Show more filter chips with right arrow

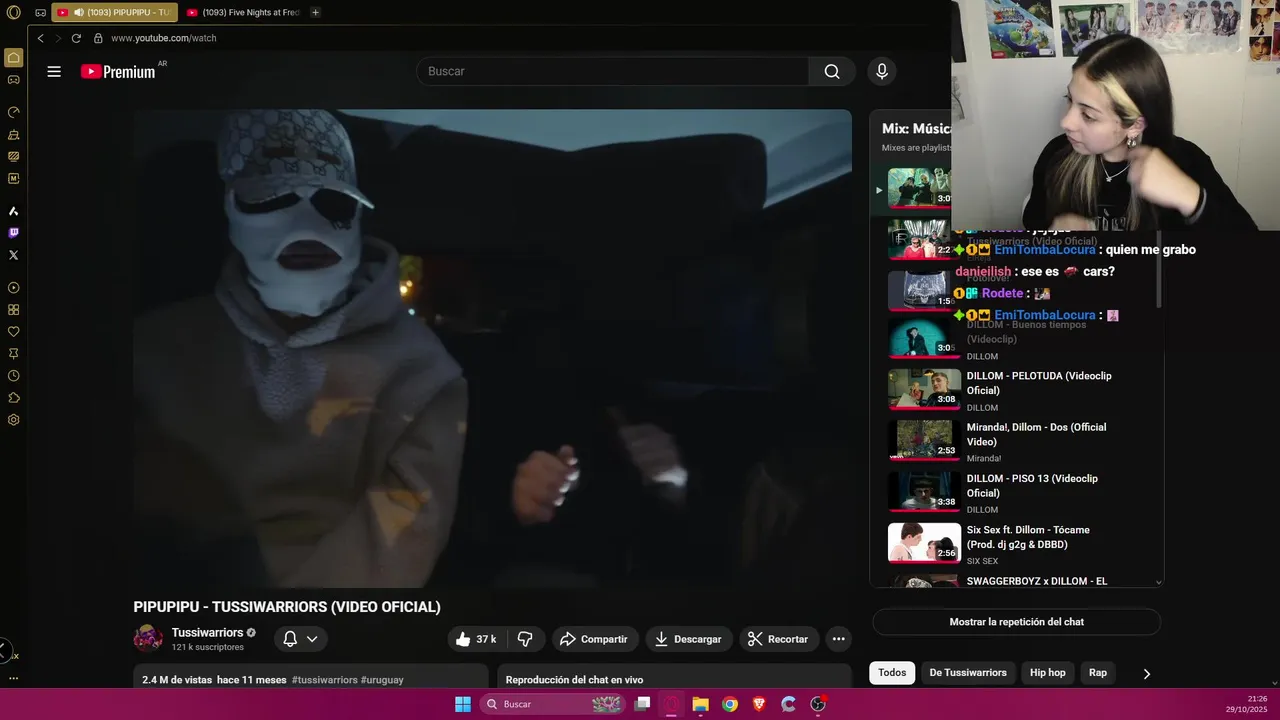(x=1146, y=673)
